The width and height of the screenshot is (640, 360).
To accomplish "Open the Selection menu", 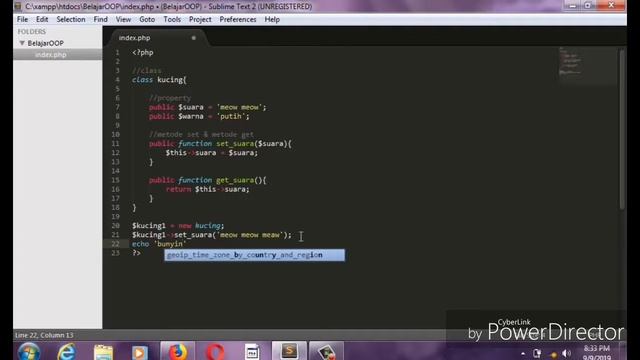I will (x=71, y=19).
